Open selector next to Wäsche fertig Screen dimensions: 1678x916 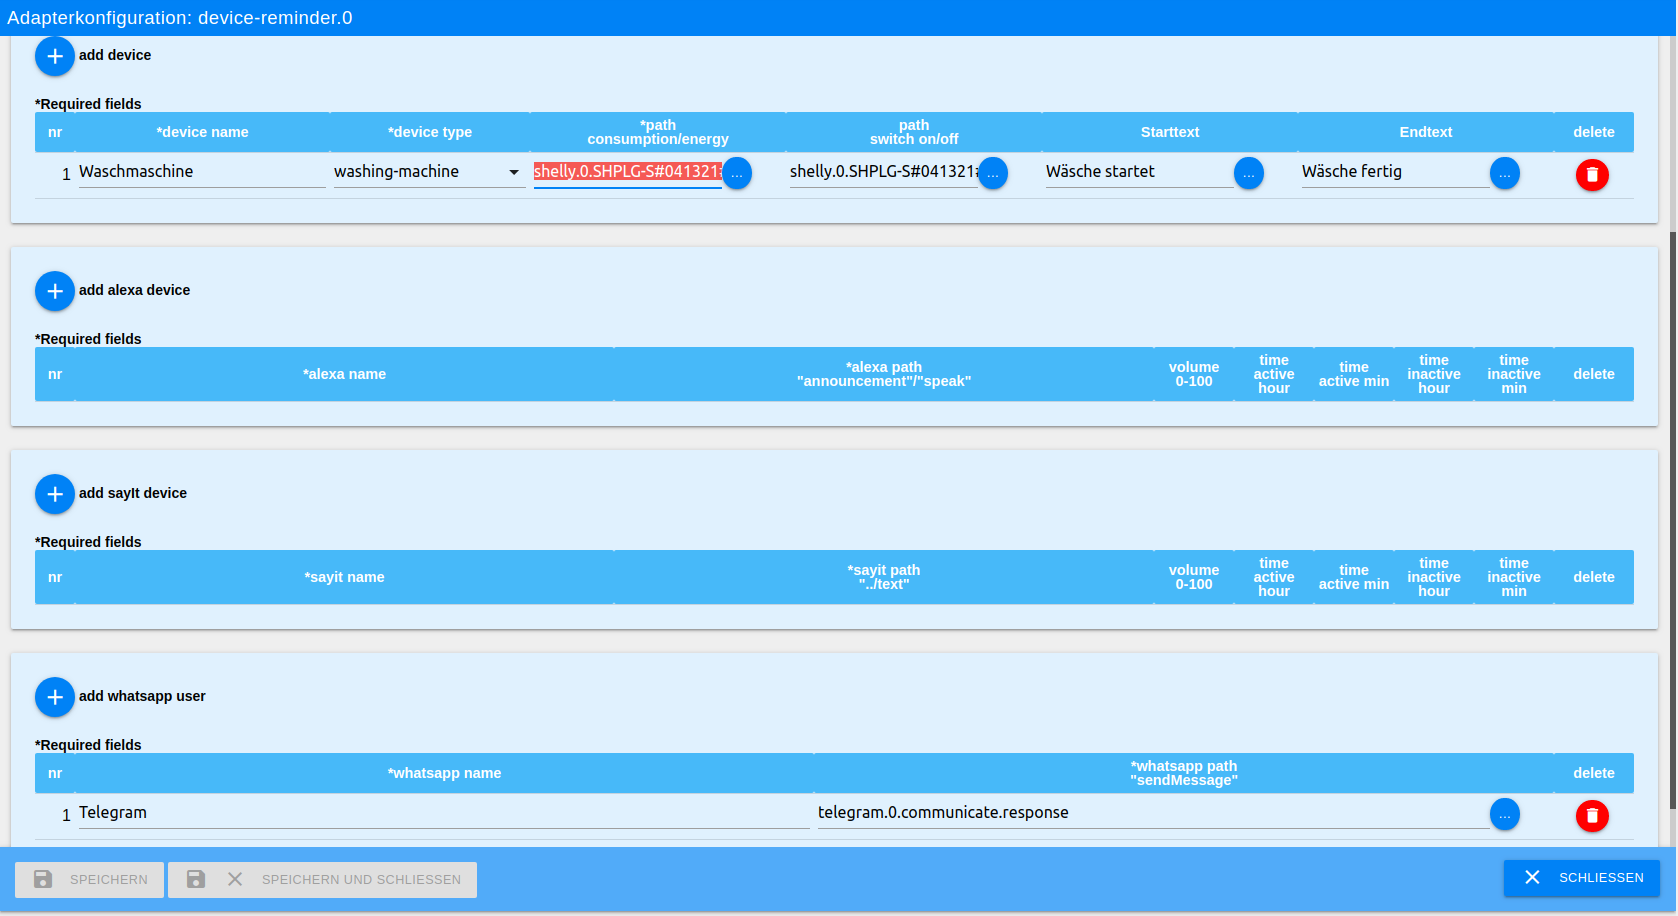(x=1505, y=173)
